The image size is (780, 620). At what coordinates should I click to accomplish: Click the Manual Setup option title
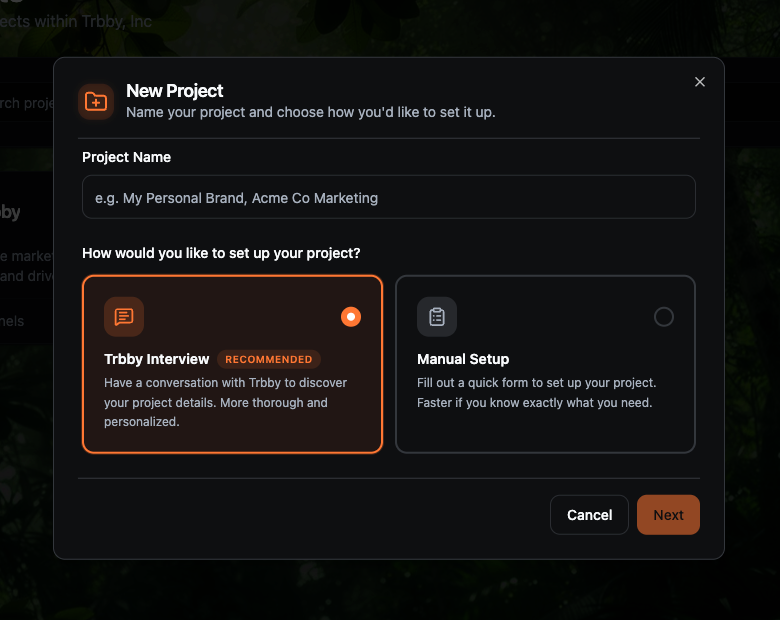(463, 359)
